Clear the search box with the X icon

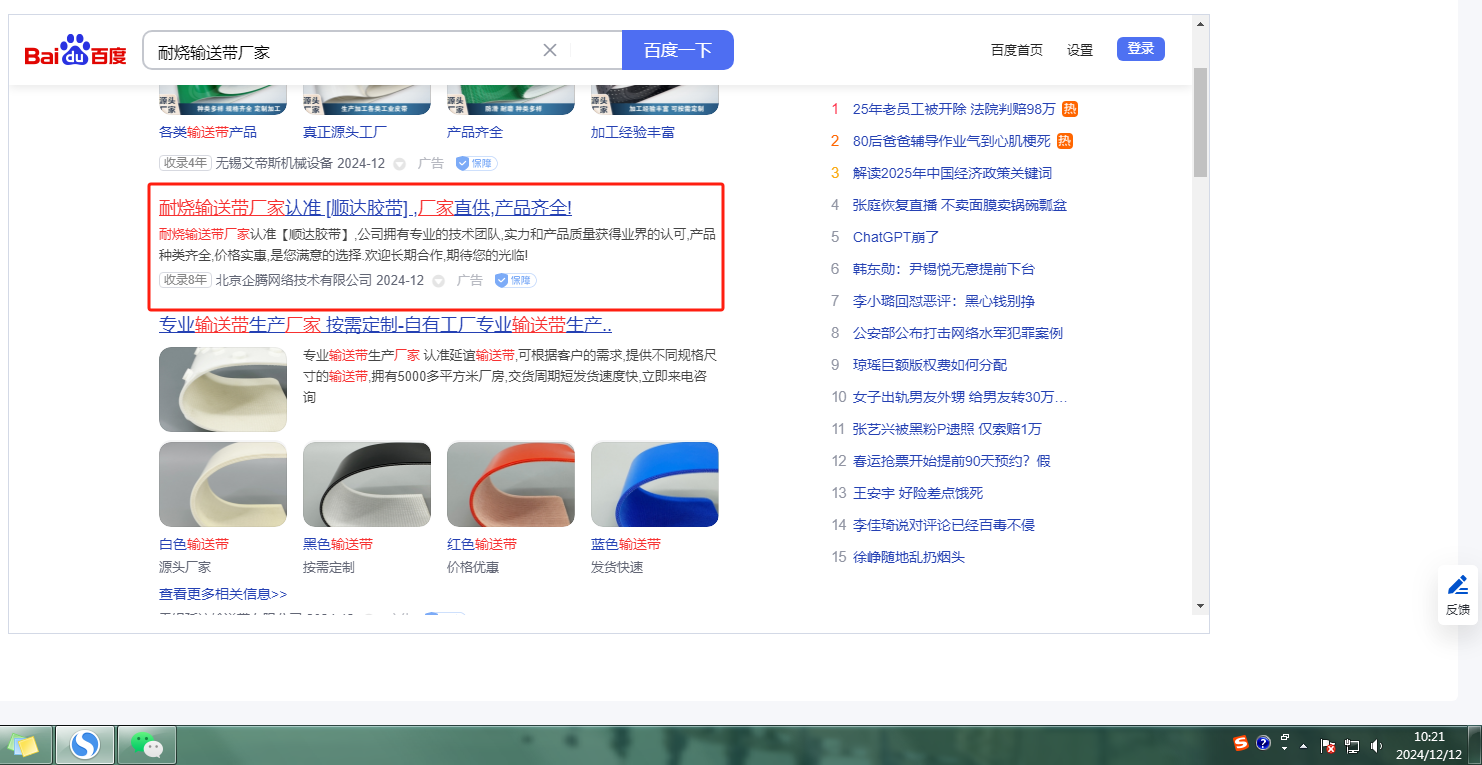[x=550, y=50]
